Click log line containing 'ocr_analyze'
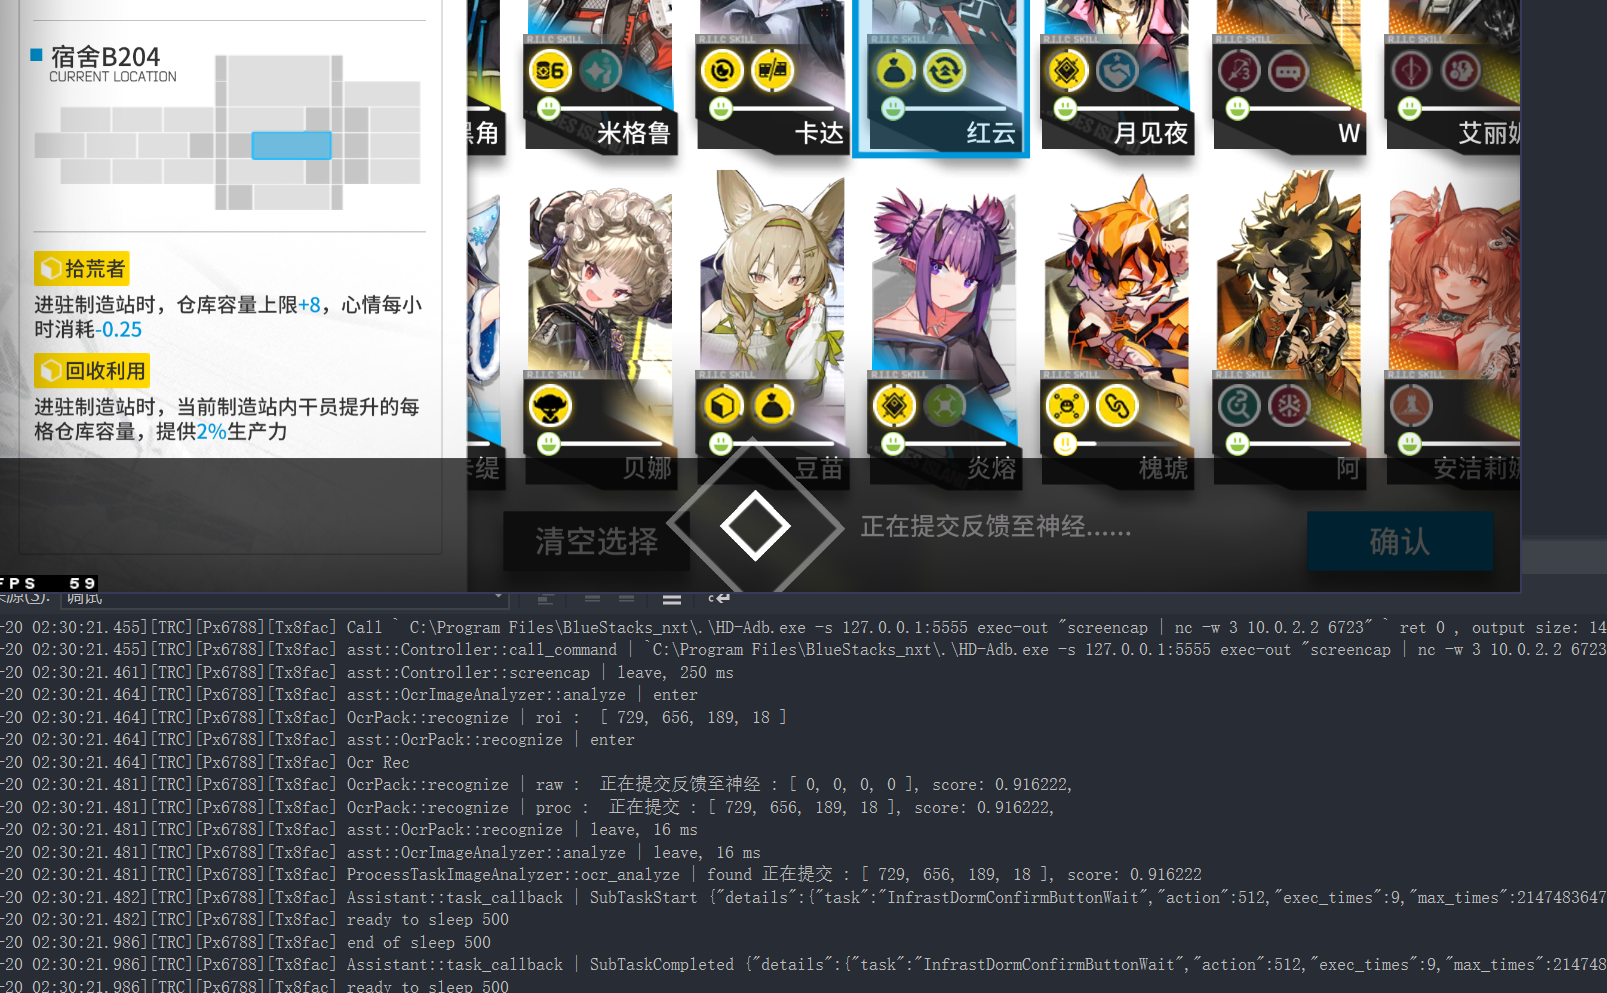The image size is (1607, 993). [774, 874]
